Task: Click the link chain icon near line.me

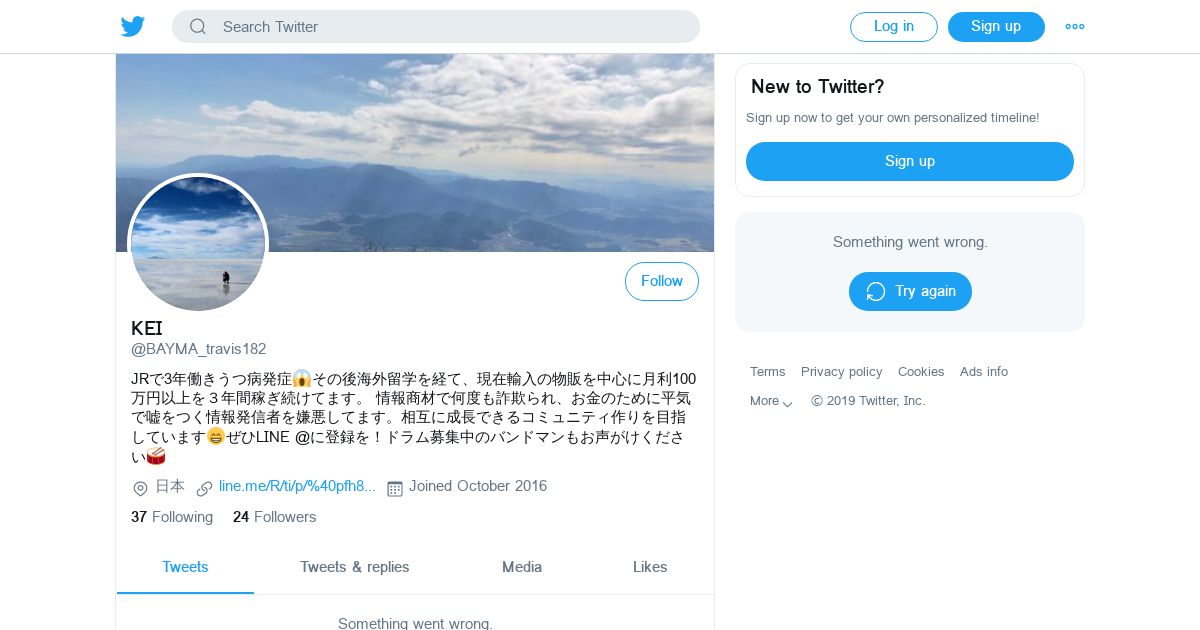Action: [x=204, y=488]
